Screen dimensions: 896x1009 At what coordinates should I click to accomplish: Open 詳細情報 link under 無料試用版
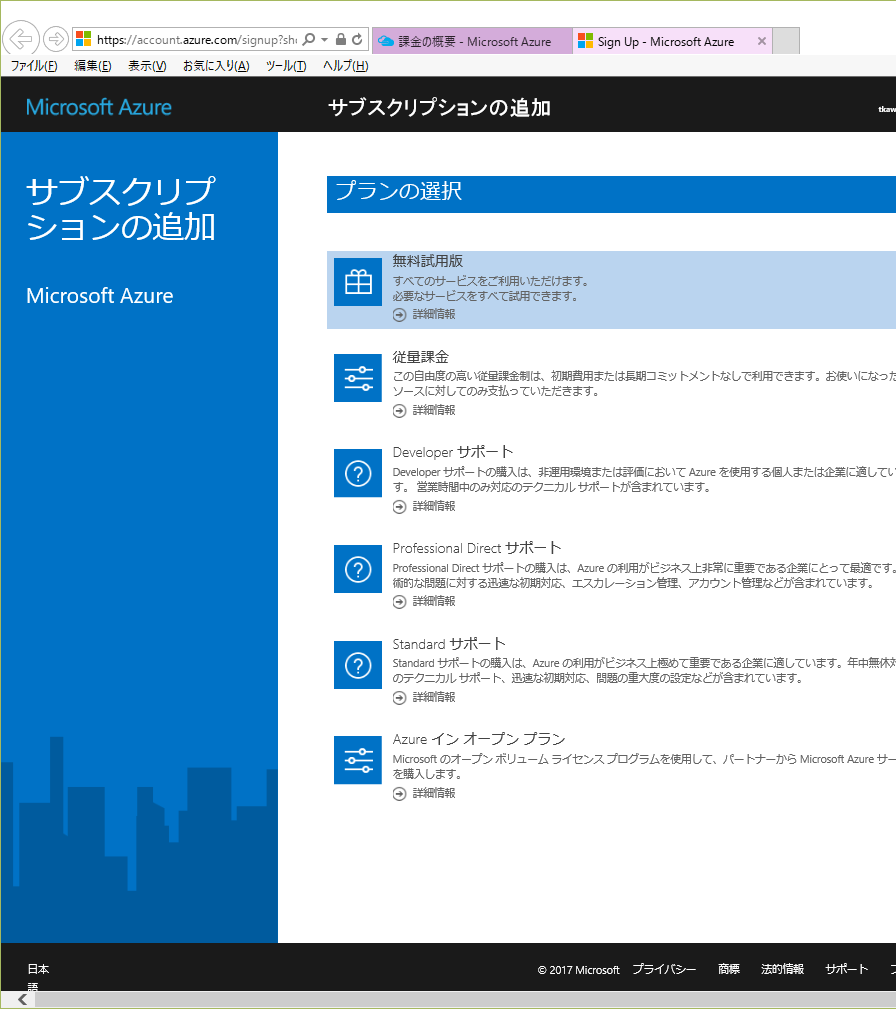[434, 314]
